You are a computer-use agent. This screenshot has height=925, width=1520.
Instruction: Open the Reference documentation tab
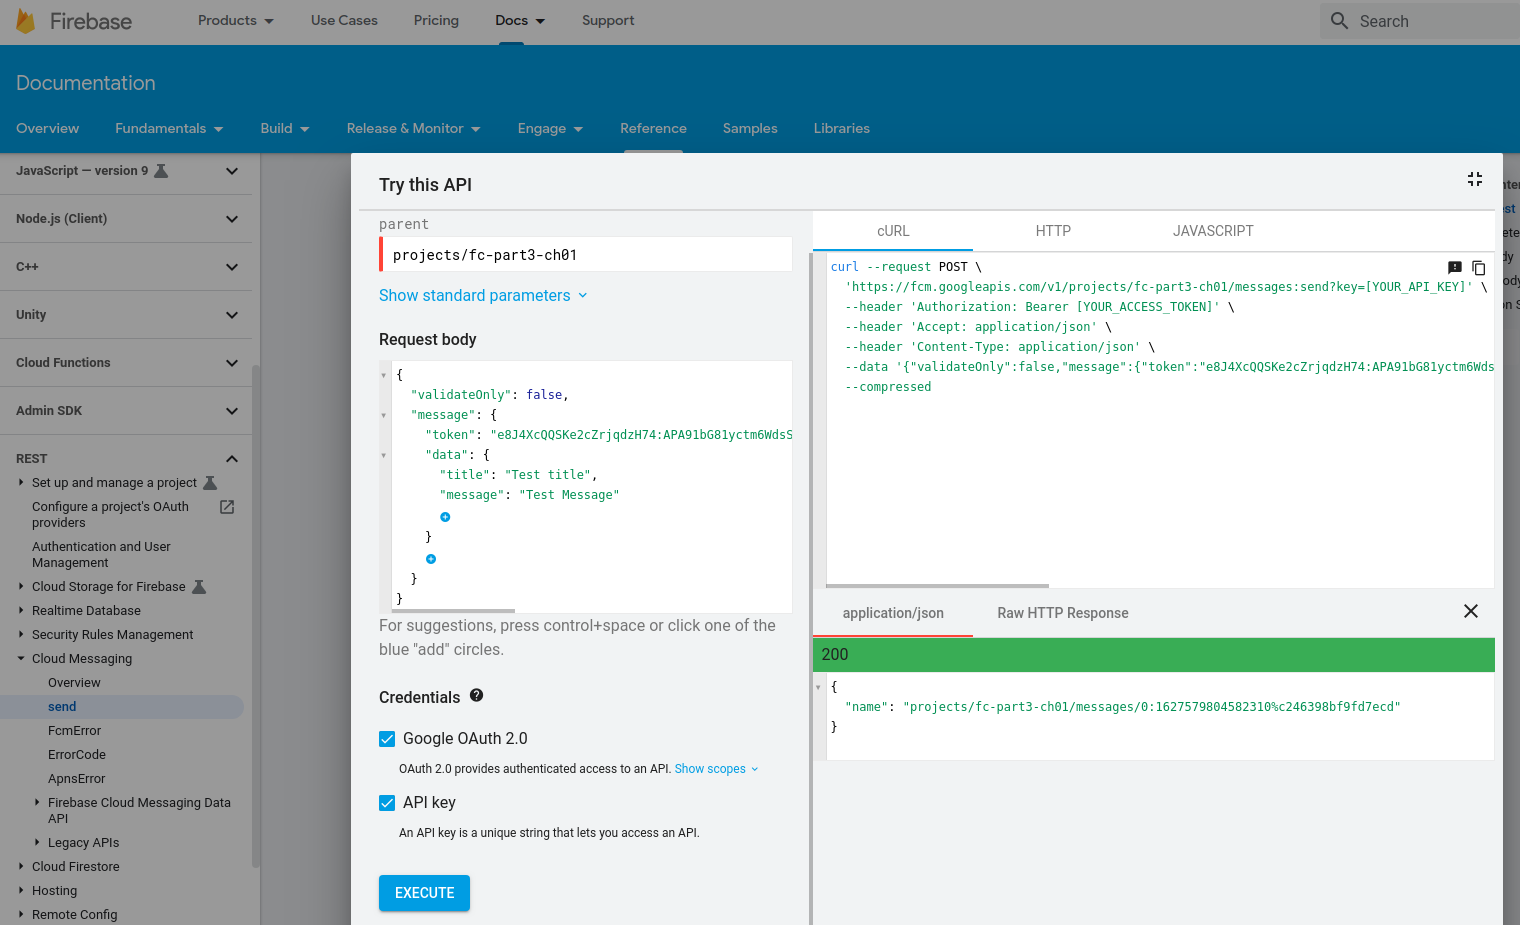[653, 128]
